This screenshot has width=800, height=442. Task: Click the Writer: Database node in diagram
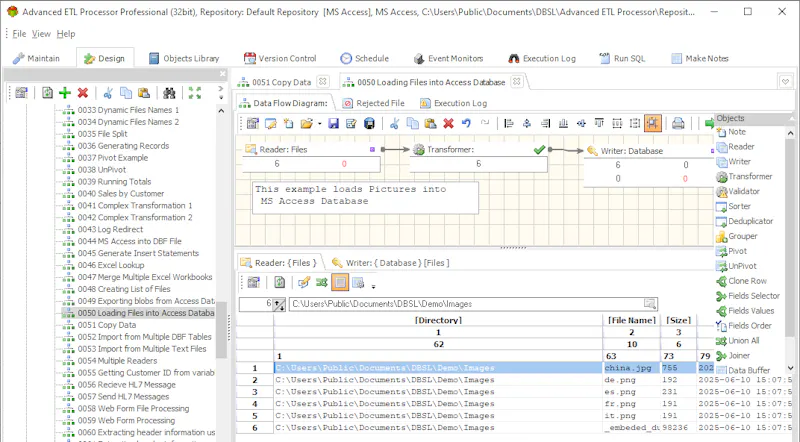[648, 166]
